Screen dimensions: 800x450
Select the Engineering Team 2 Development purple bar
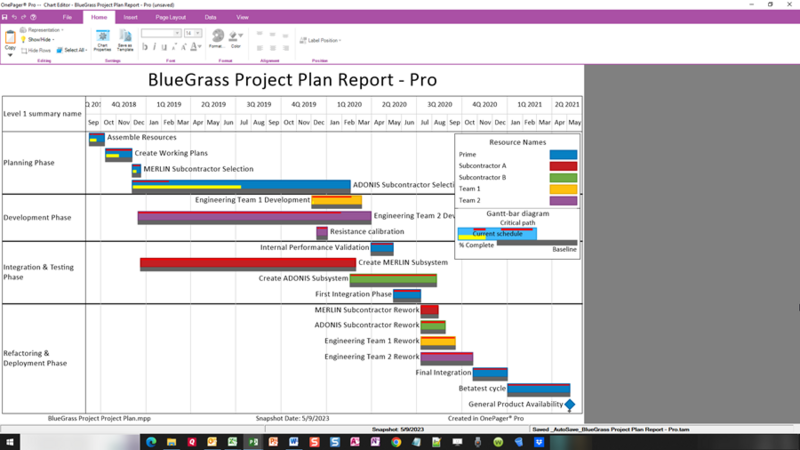[x=255, y=218]
